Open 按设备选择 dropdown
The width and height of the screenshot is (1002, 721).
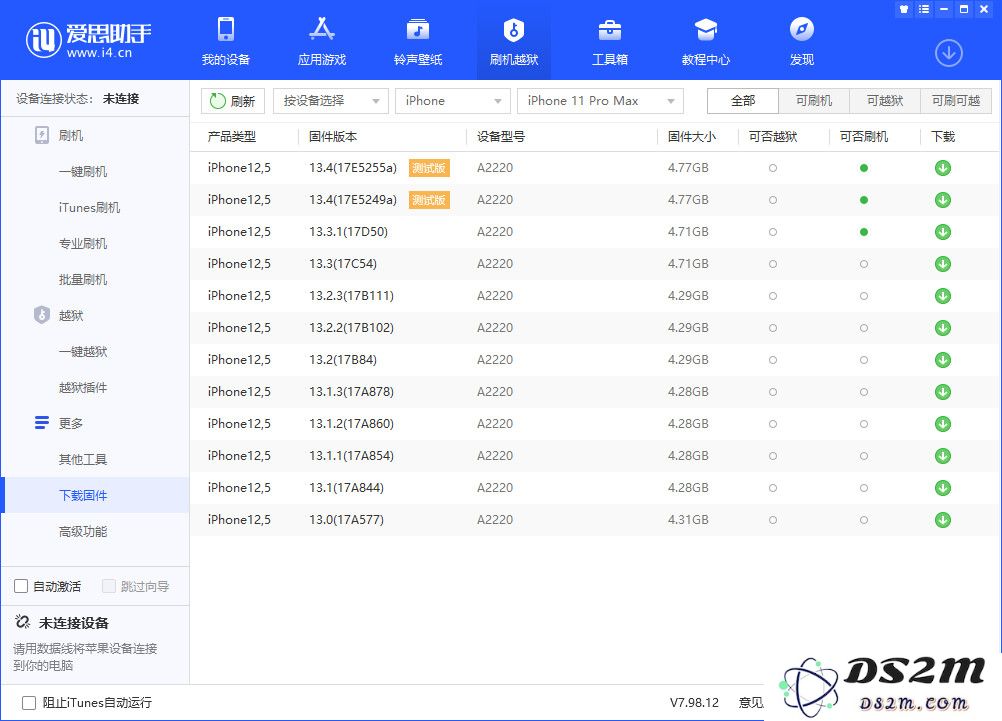pyautogui.click(x=330, y=101)
